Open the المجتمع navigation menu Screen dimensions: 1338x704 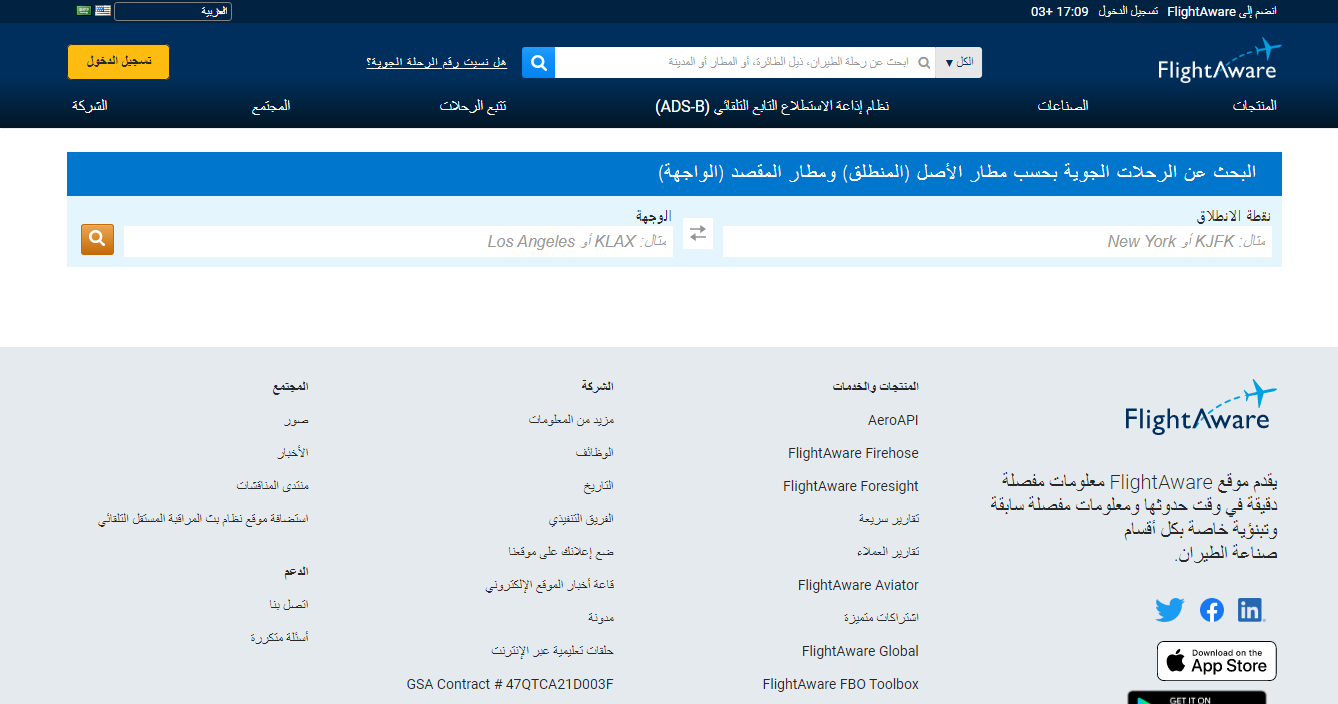point(271,106)
